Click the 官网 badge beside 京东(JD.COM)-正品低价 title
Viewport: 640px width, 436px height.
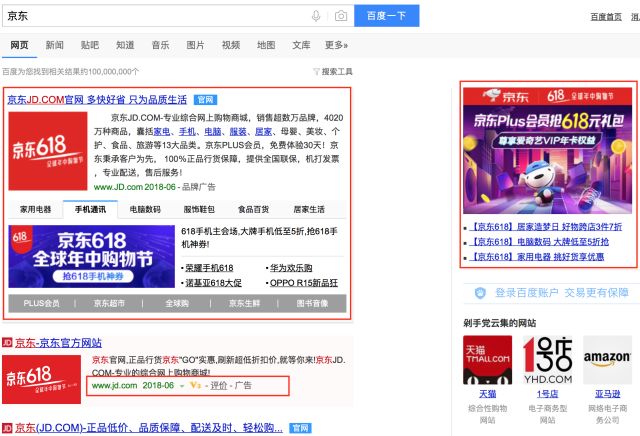pos(300,428)
